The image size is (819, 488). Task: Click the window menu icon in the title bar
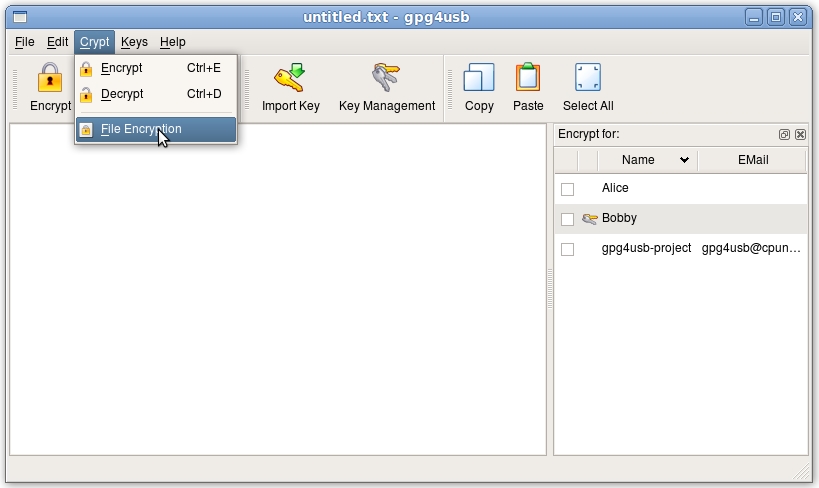(20, 17)
